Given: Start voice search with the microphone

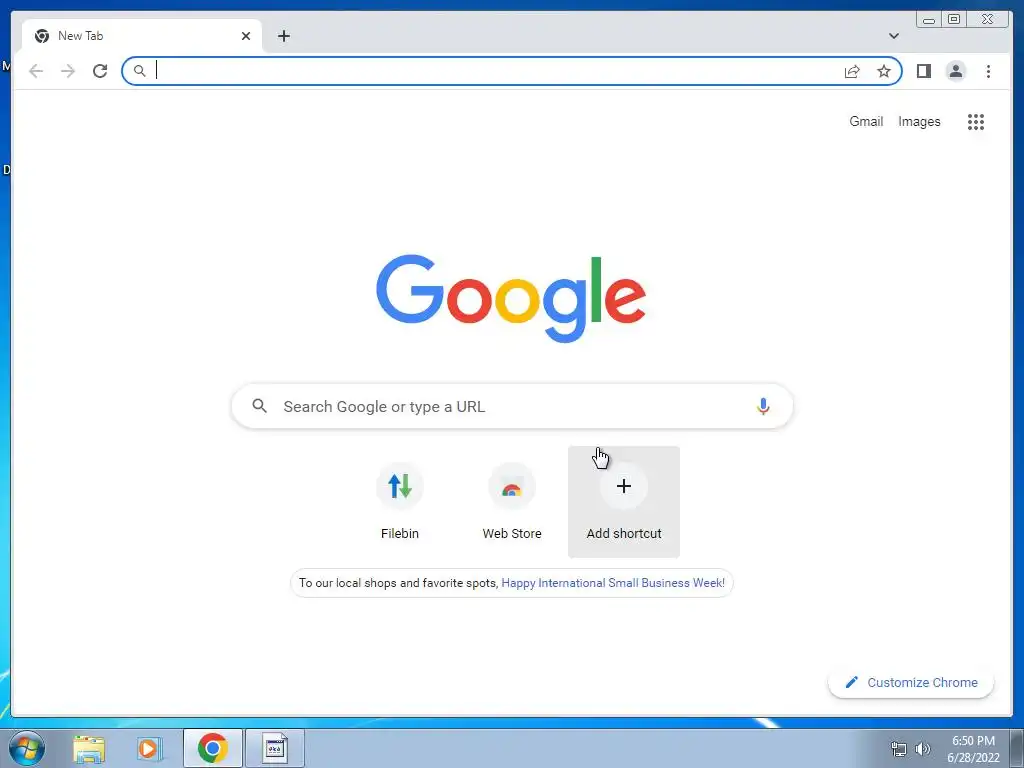Looking at the screenshot, I should [x=763, y=406].
